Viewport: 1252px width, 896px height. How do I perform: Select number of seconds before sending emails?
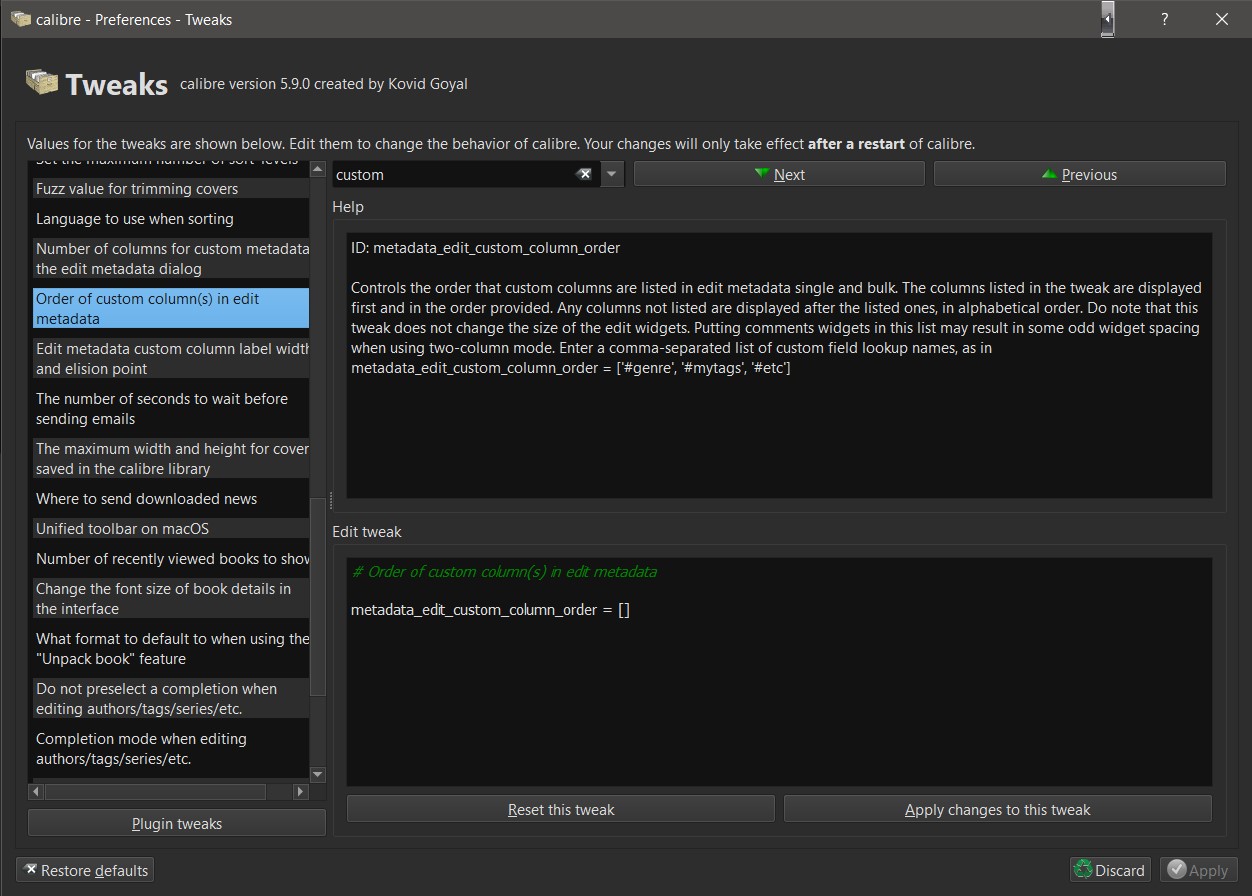pyautogui.click(x=170, y=409)
